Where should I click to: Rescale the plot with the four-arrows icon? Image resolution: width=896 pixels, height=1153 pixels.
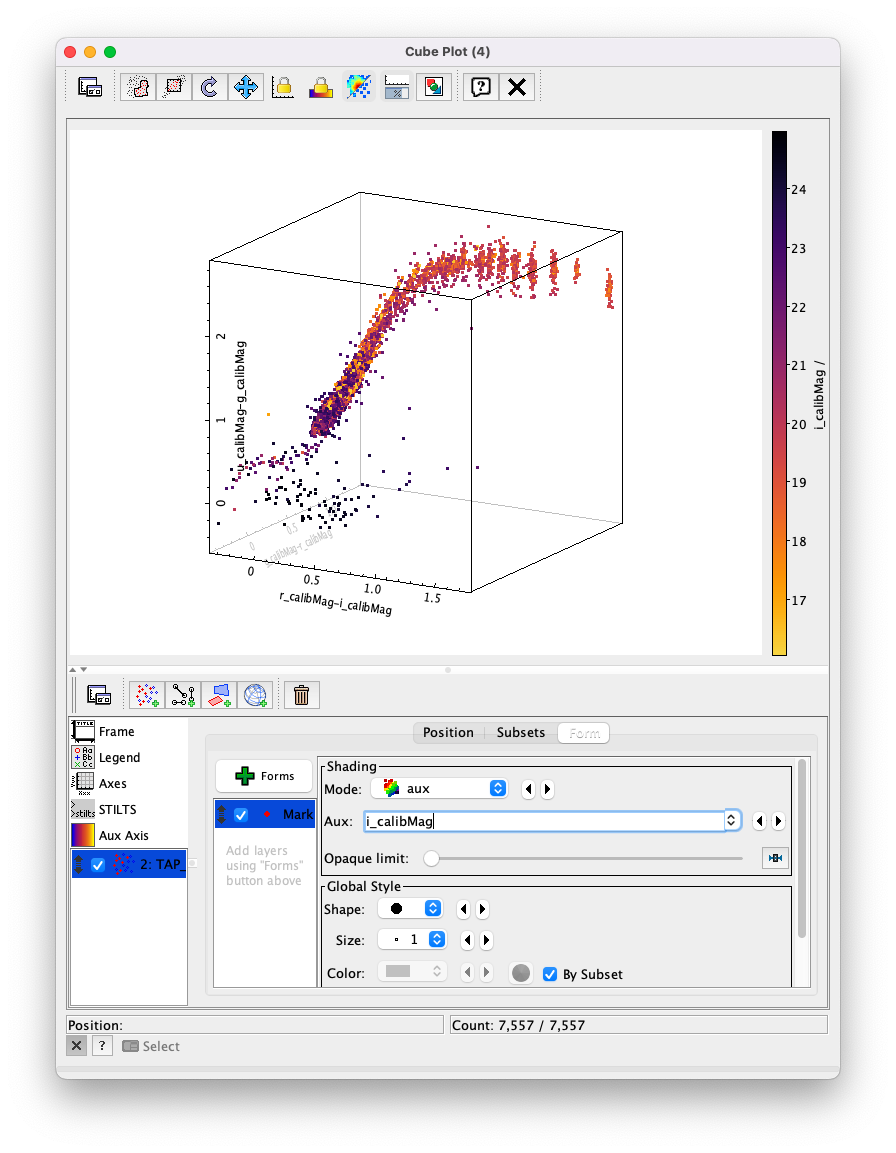click(246, 86)
